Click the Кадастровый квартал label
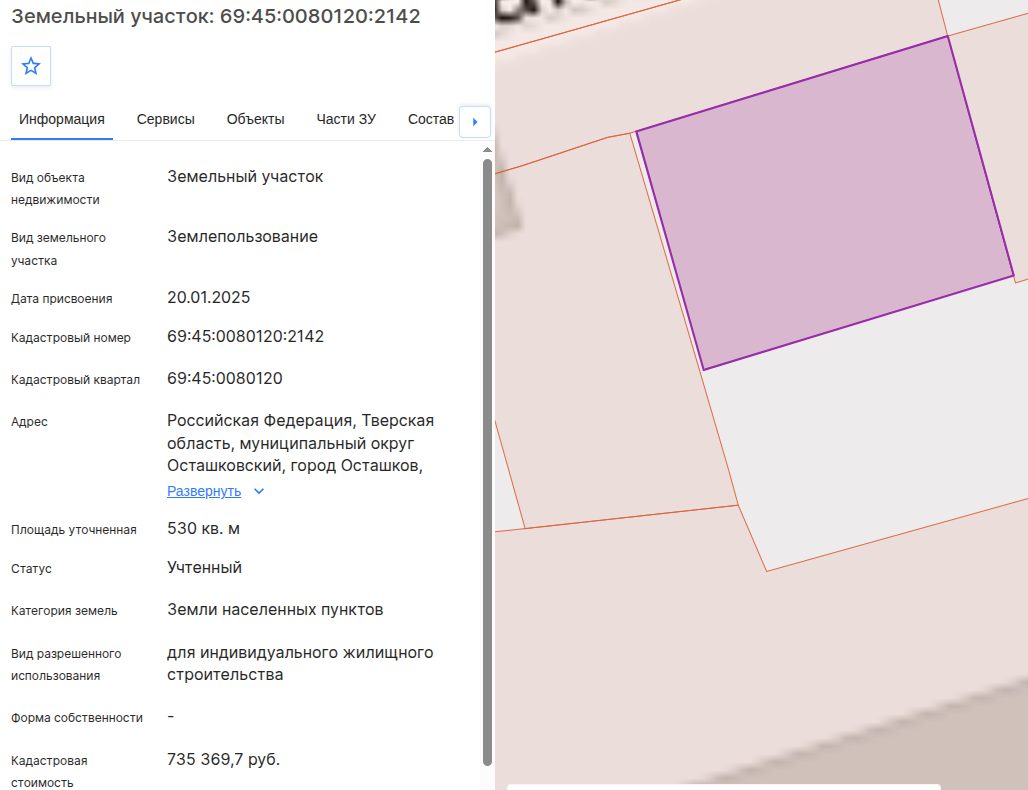1028x790 pixels. click(75, 380)
